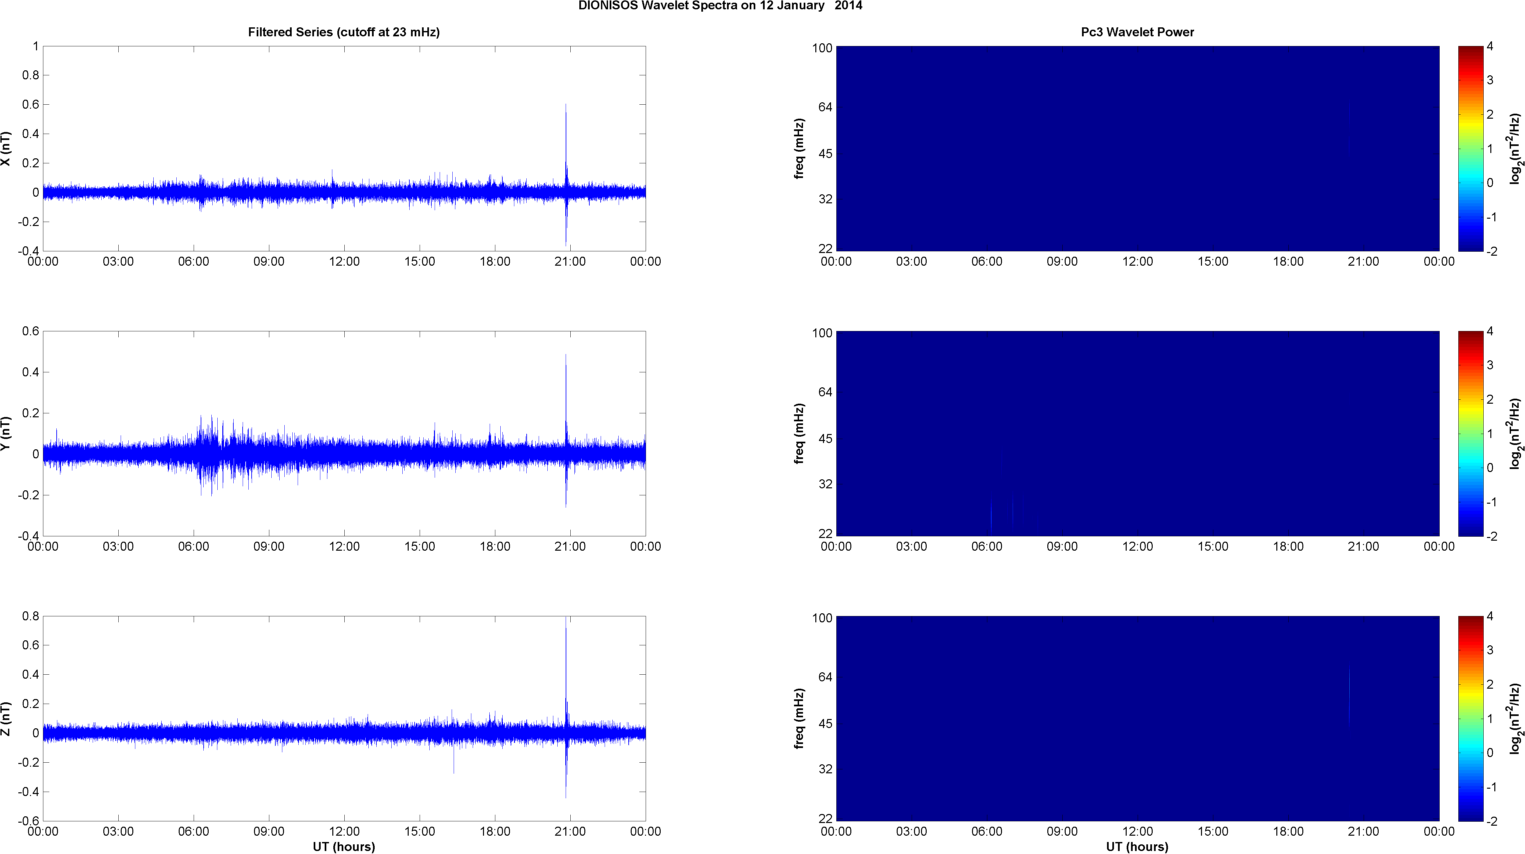This screenshot has height=854, width=1525.
Task: Click the 'Z (nT)' axis label
Action: [x=6, y=719]
